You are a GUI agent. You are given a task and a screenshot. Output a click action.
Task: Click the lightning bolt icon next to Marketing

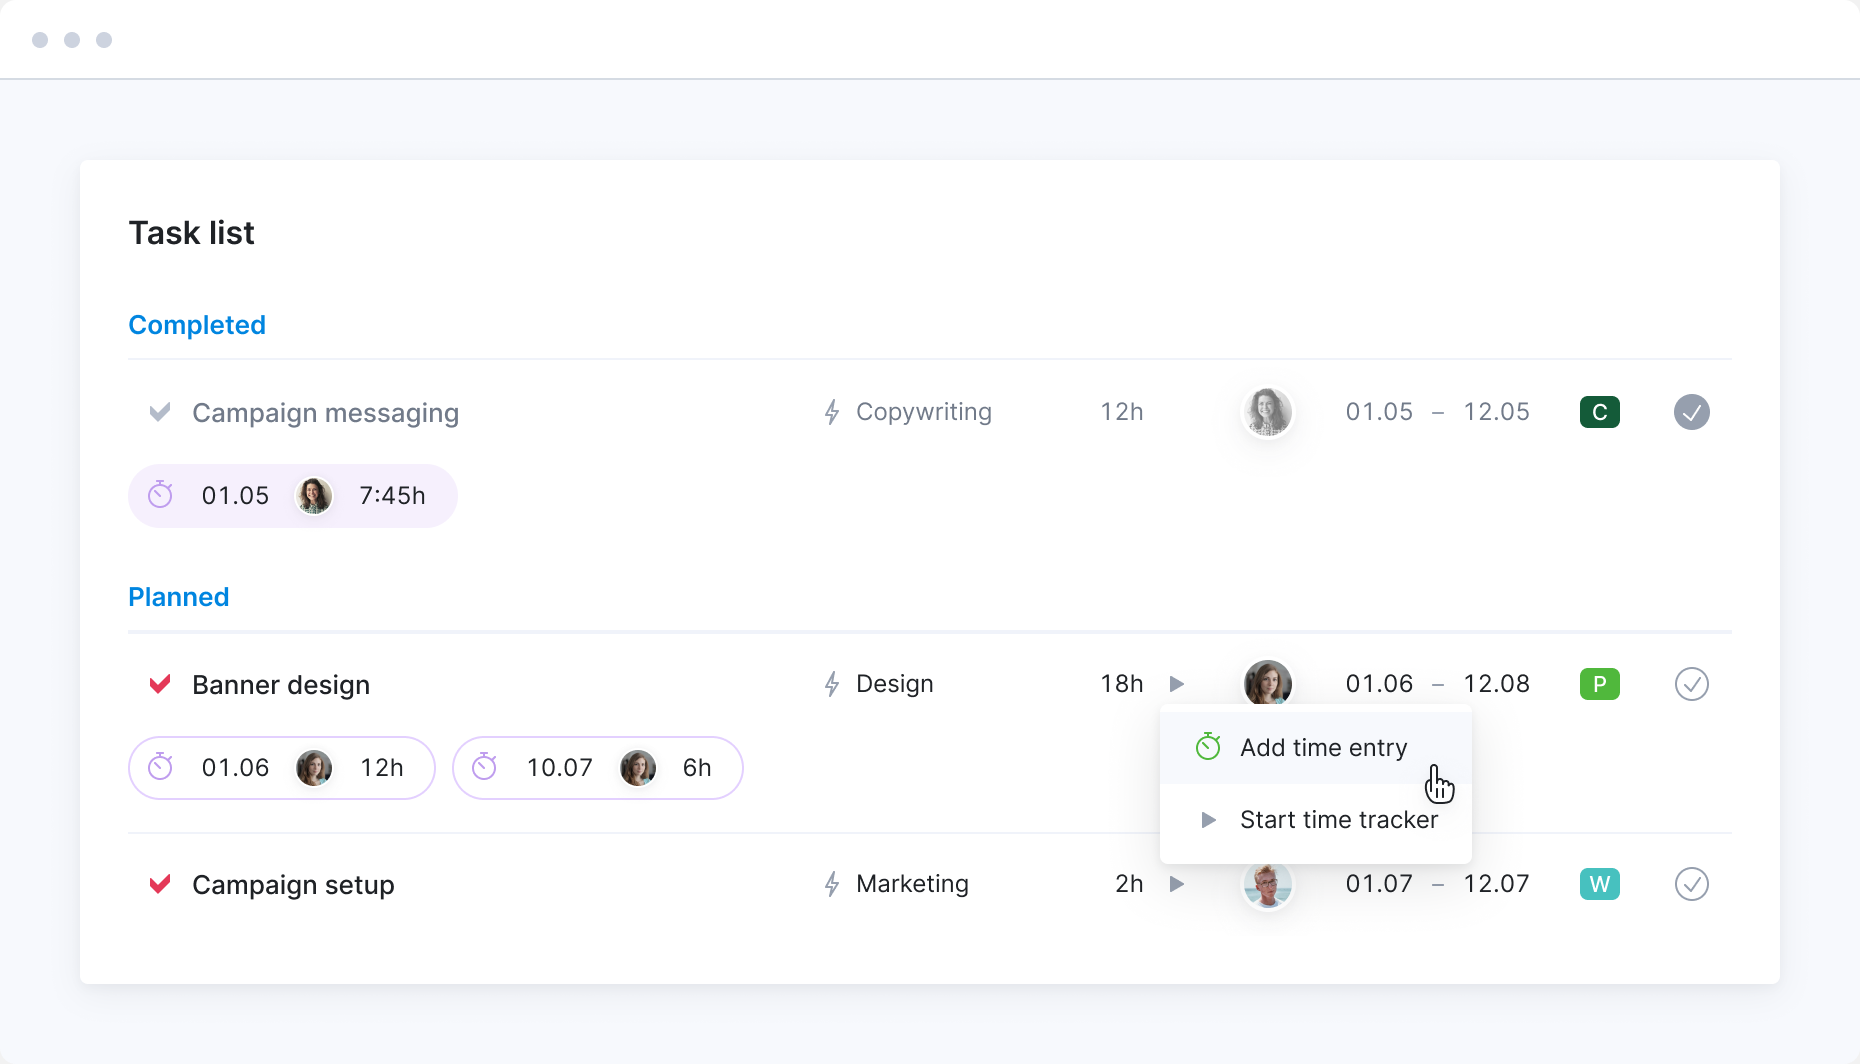[832, 884]
